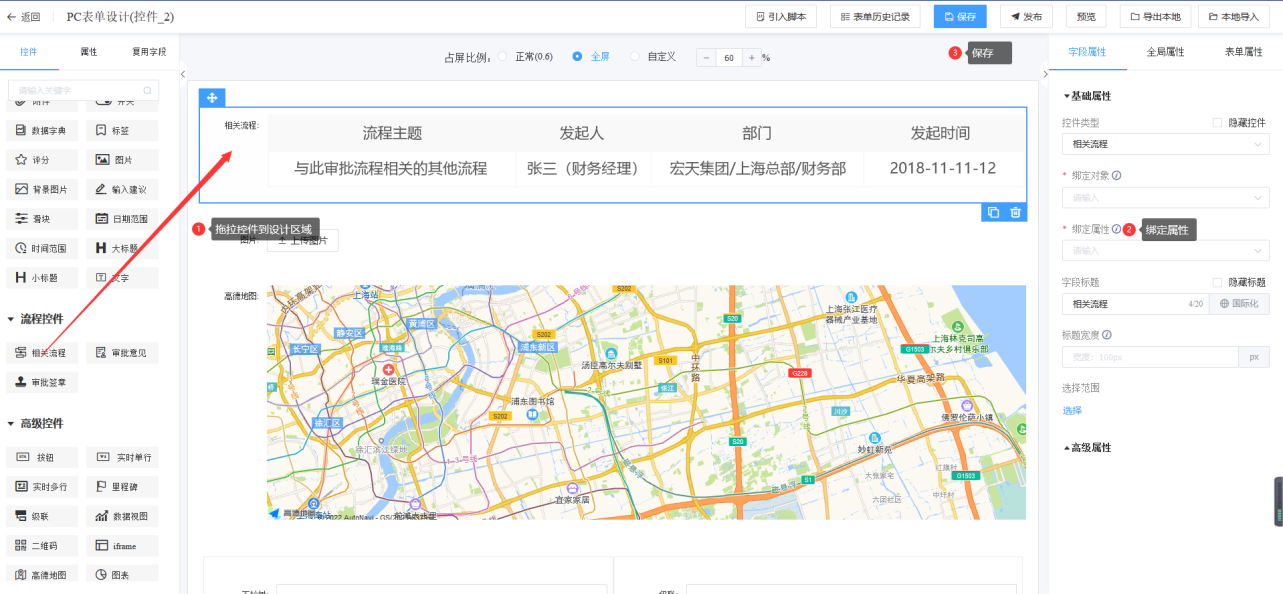Open the 绑定对象 dropdown
Viewport: 1283px width, 594px height.
tap(1166, 197)
